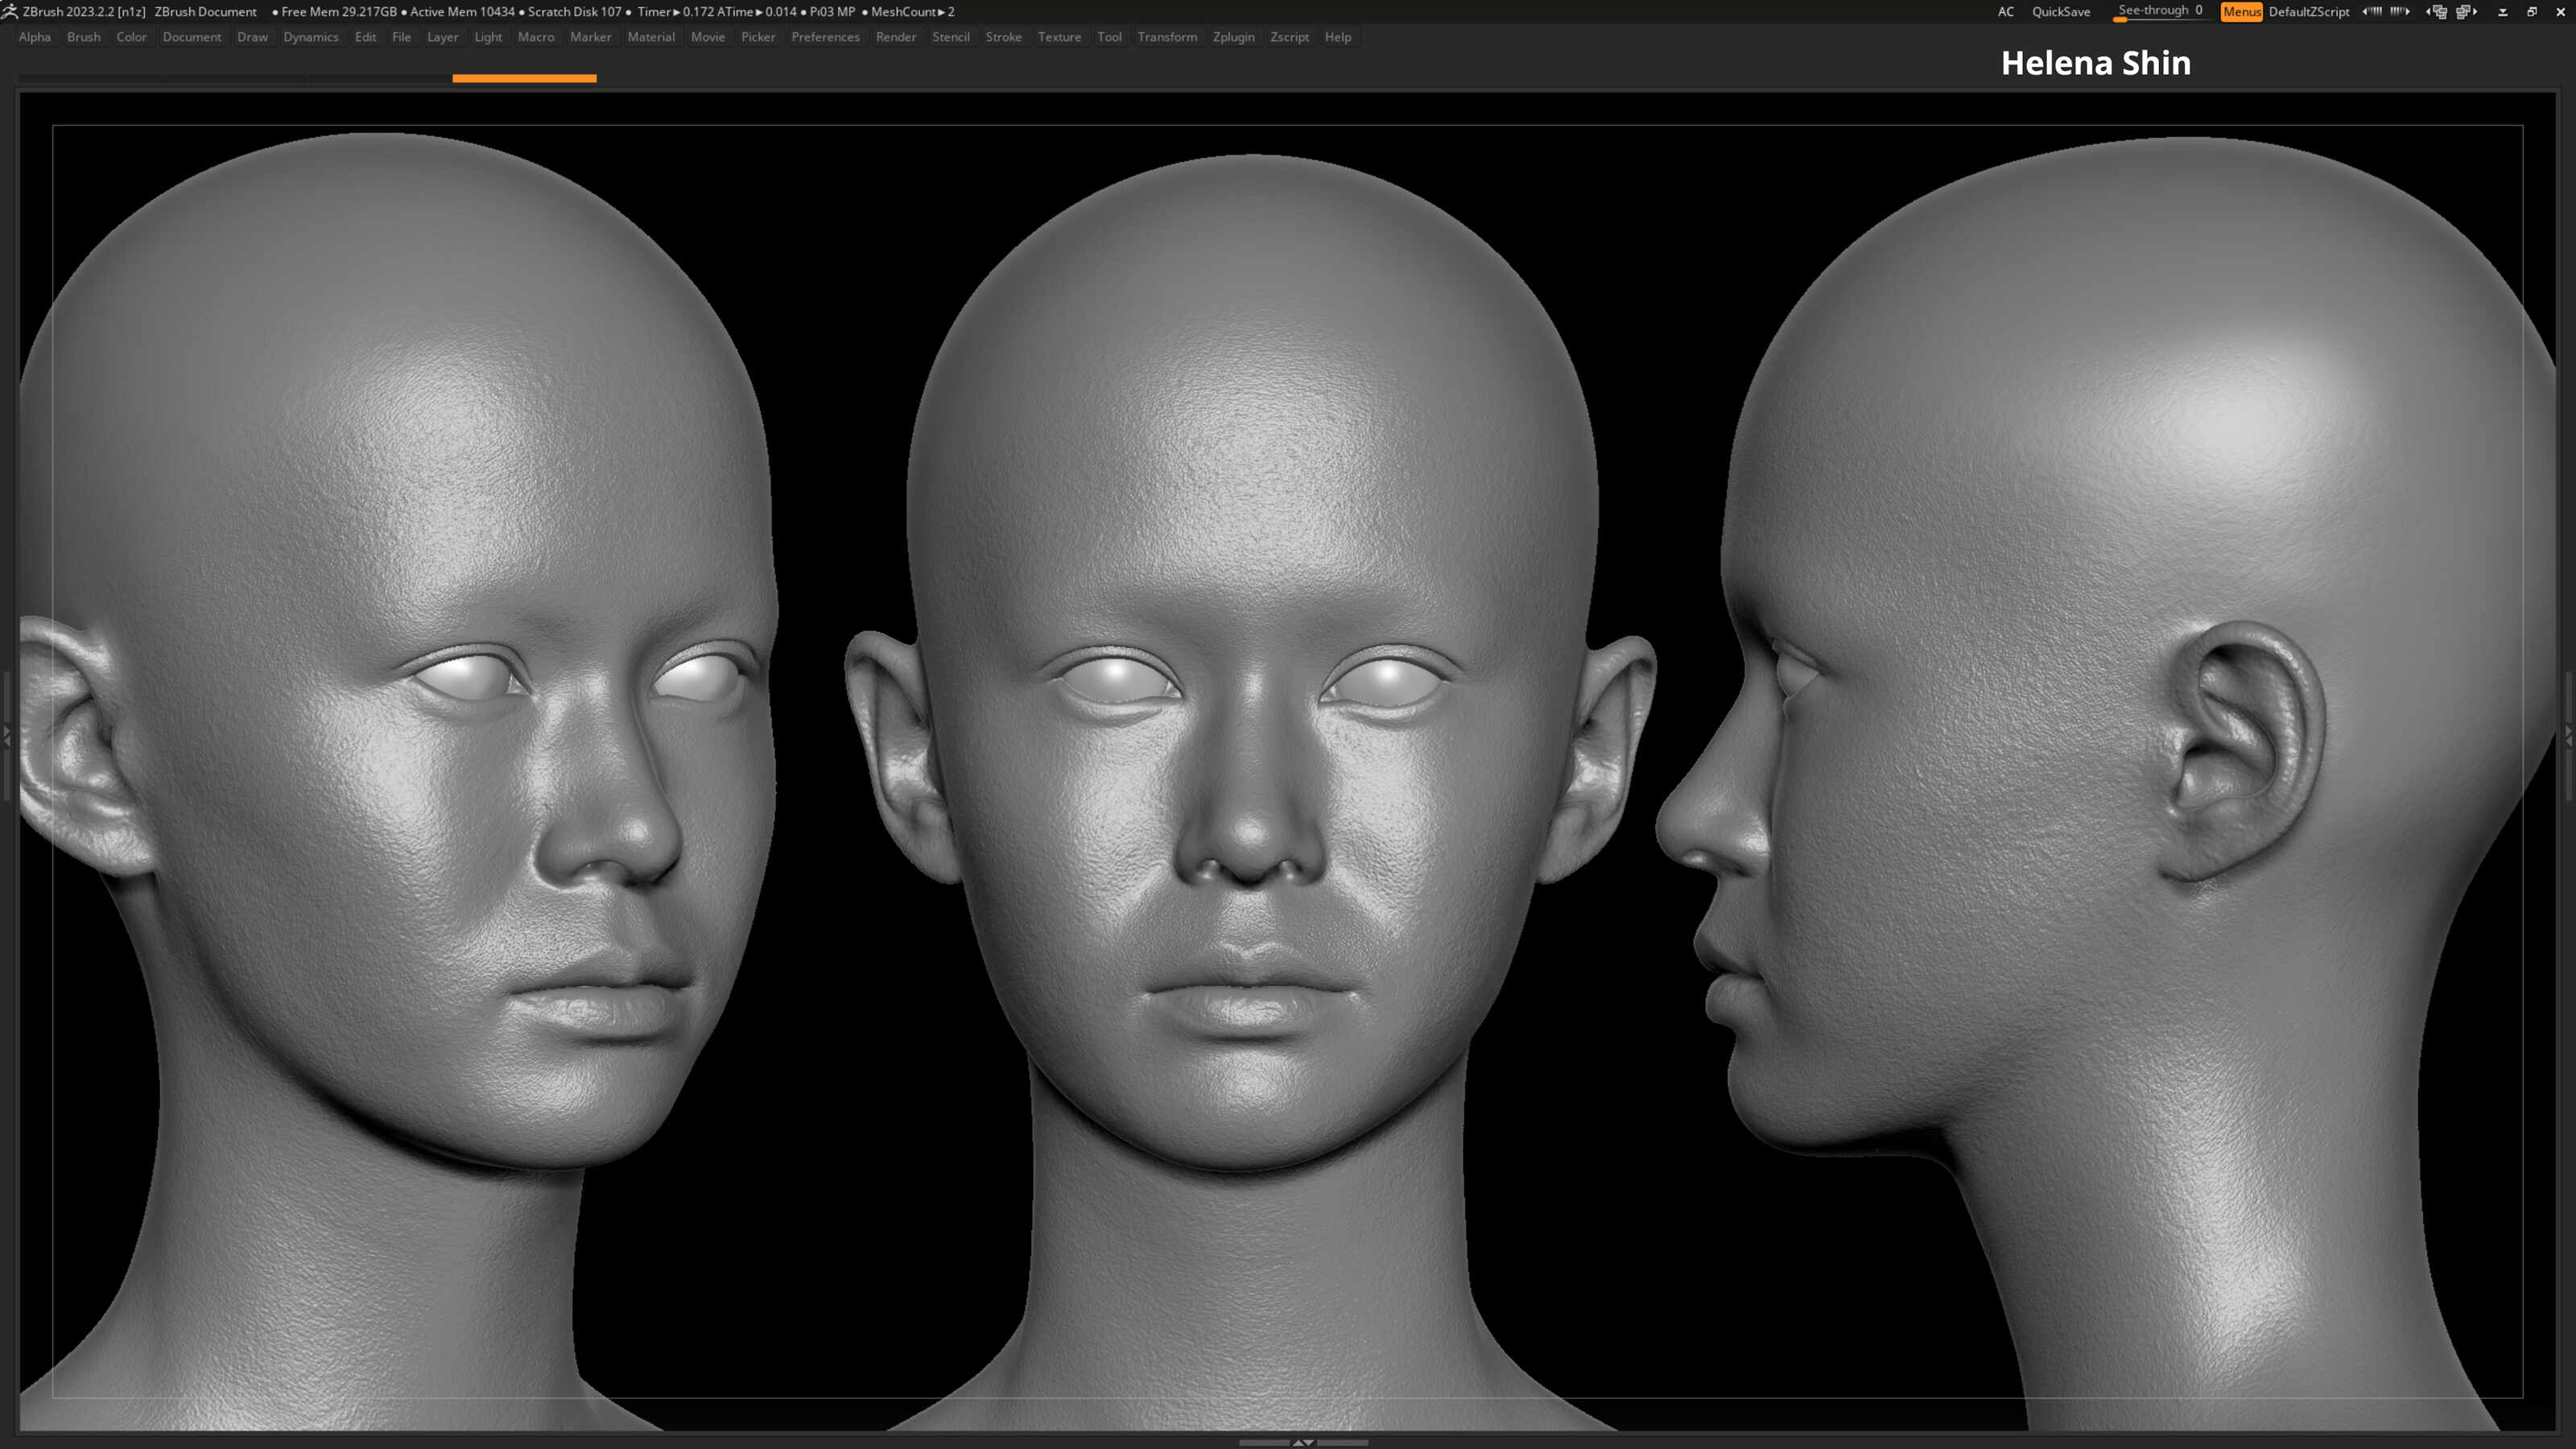This screenshot has width=2576, height=1449.
Task: Open the Brush menu
Action: click(84, 37)
